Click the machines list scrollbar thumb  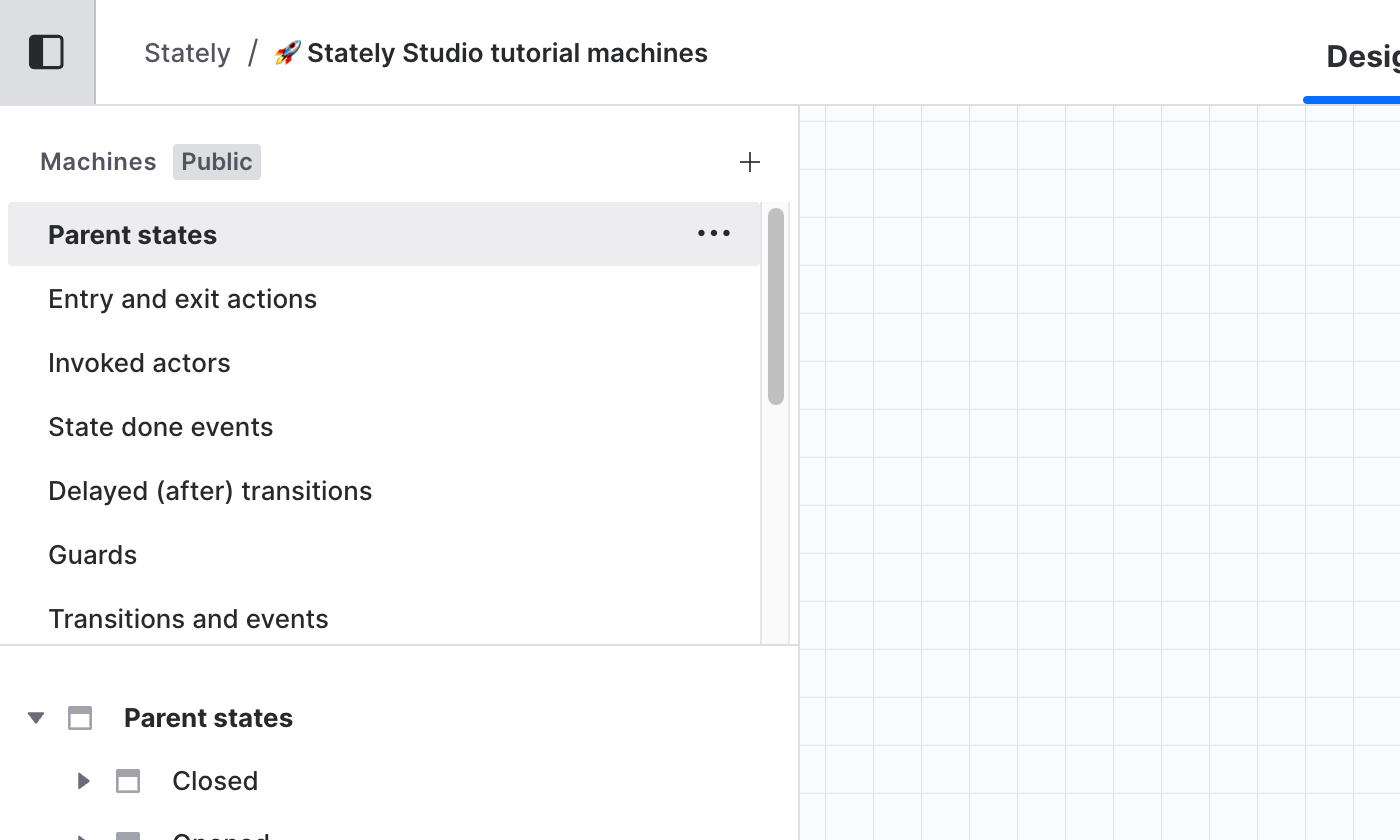[x=775, y=306]
